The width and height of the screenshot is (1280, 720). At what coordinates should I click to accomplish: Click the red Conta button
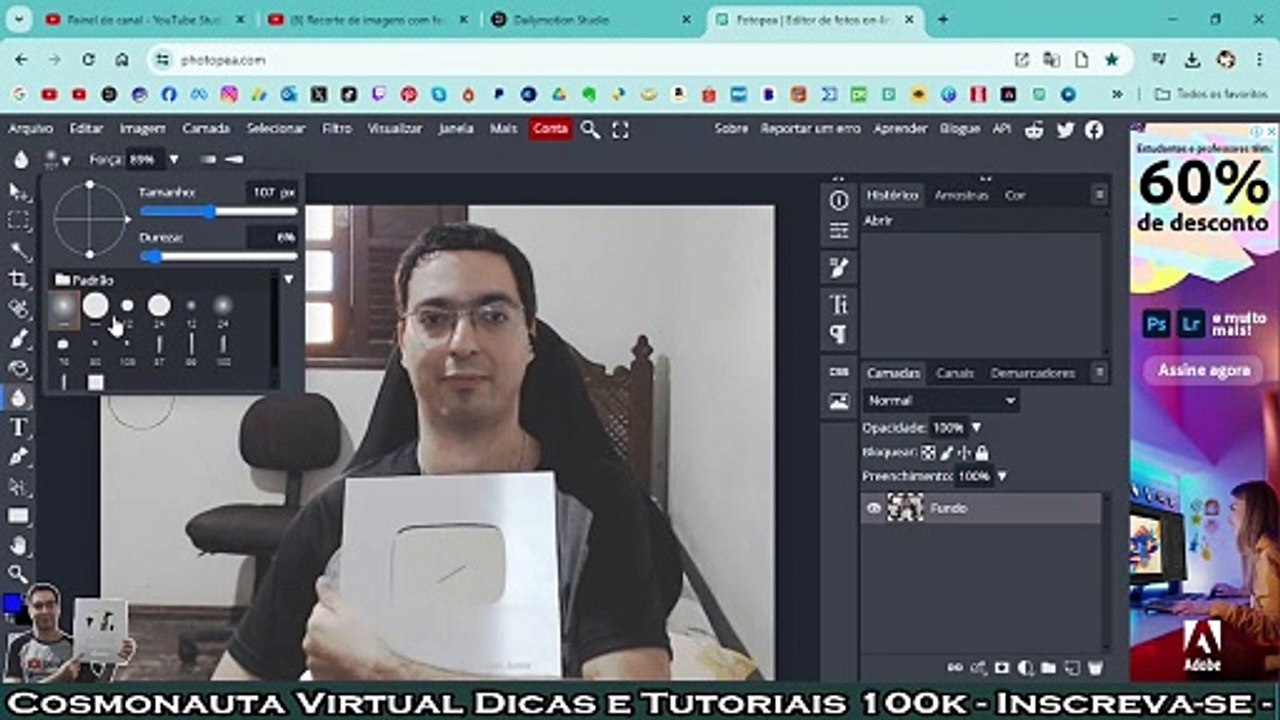coord(550,129)
